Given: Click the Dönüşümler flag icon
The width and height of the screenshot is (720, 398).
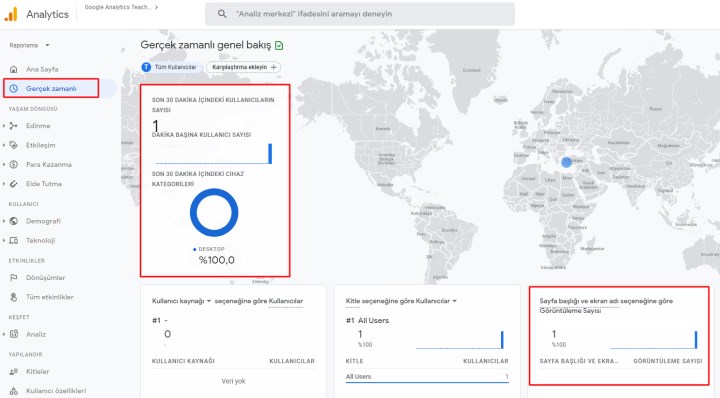Looking at the screenshot, I should tap(14, 278).
